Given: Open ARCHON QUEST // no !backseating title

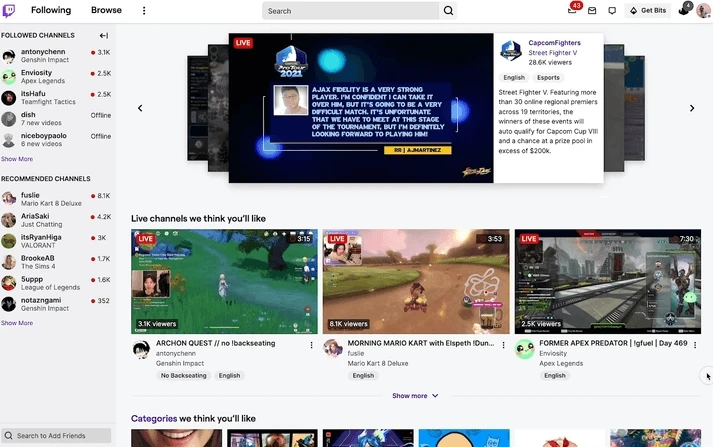Looking at the screenshot, I should (x=216, y=343).
